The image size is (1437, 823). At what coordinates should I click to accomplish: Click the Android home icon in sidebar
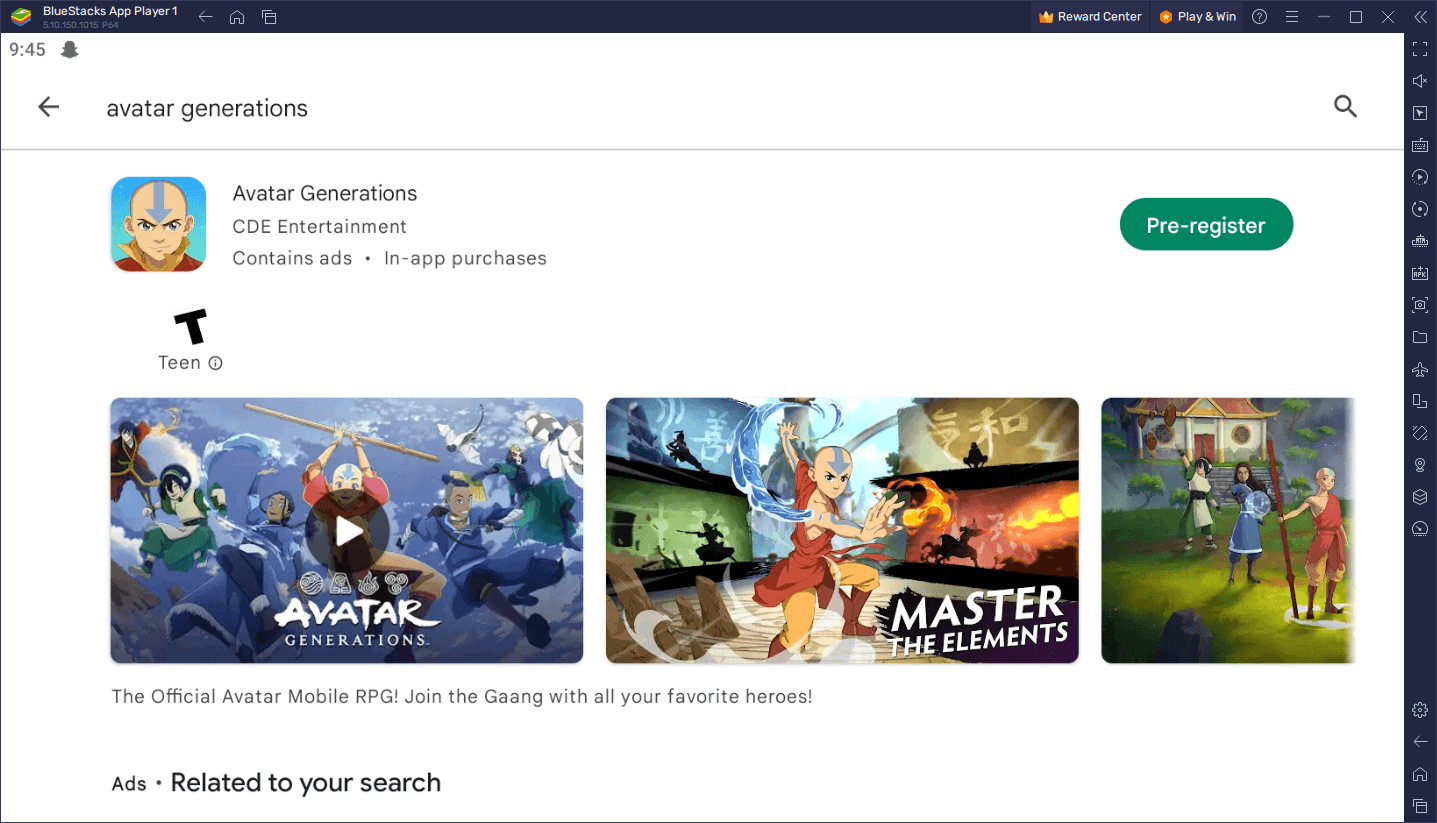[1420, 774]
